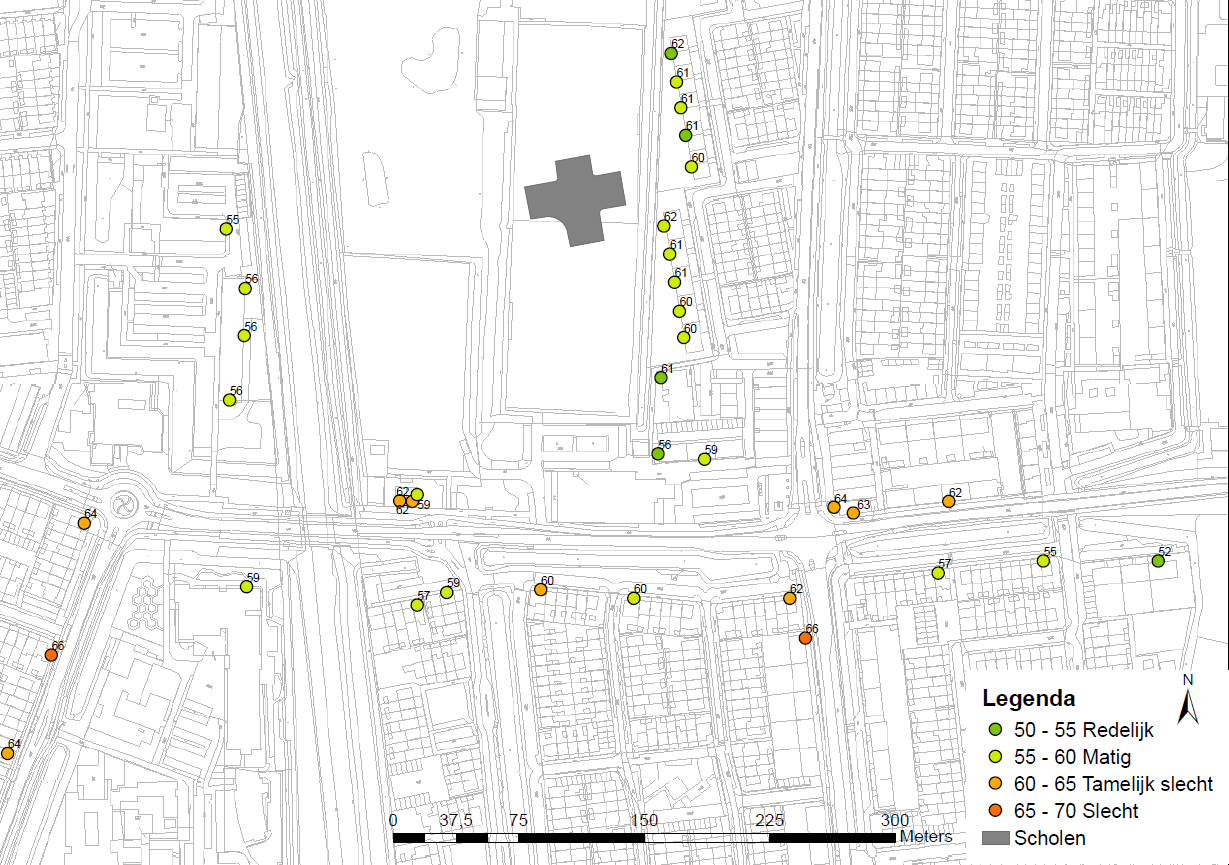Click the orange 64 point beside the 63 point

point(834,507)
